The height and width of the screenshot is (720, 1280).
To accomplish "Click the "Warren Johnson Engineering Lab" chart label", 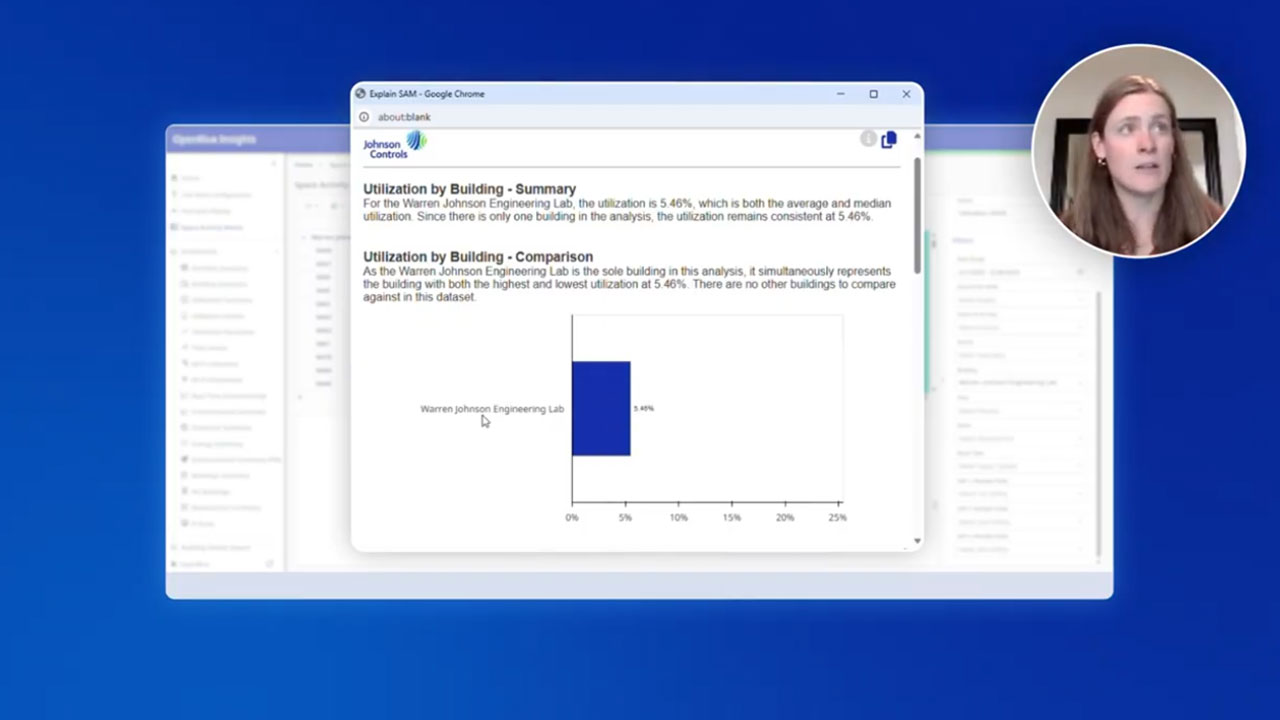I will 492,409.
